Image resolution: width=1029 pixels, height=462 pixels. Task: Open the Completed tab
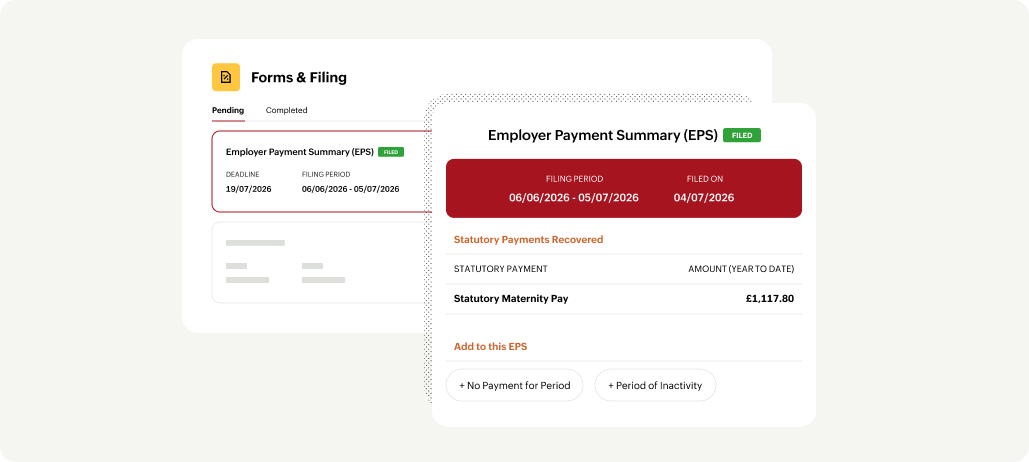point(286,110)
